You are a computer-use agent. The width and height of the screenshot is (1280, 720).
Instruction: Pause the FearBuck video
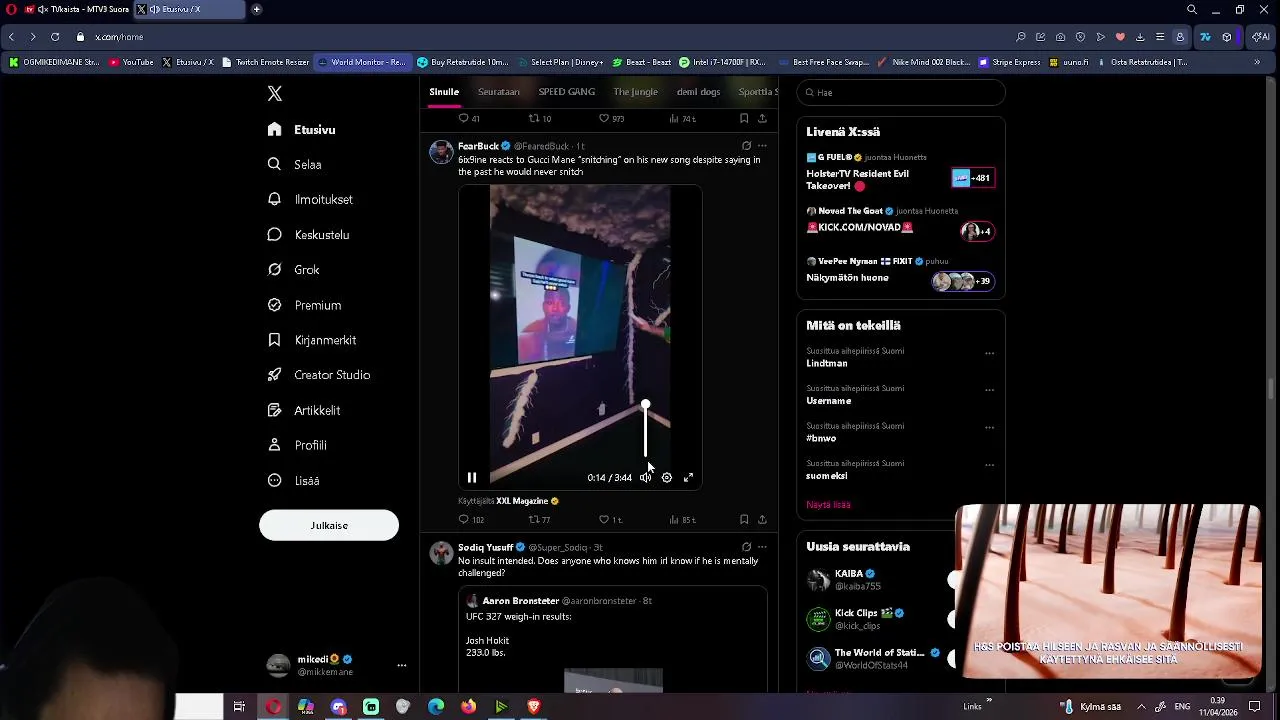472,478
